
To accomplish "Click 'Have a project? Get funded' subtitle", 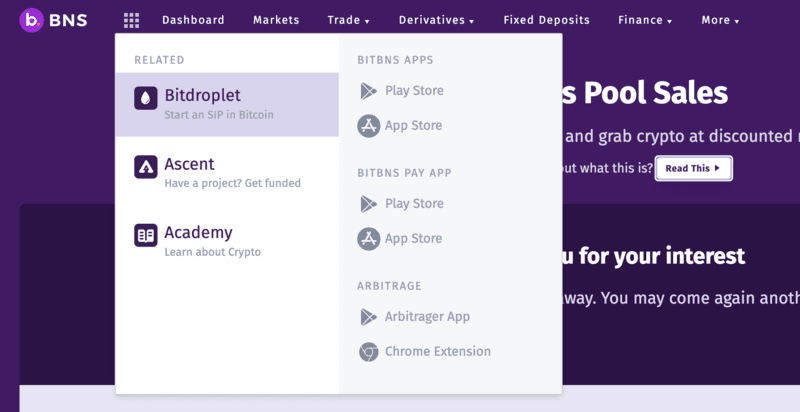I will point(232,183).
